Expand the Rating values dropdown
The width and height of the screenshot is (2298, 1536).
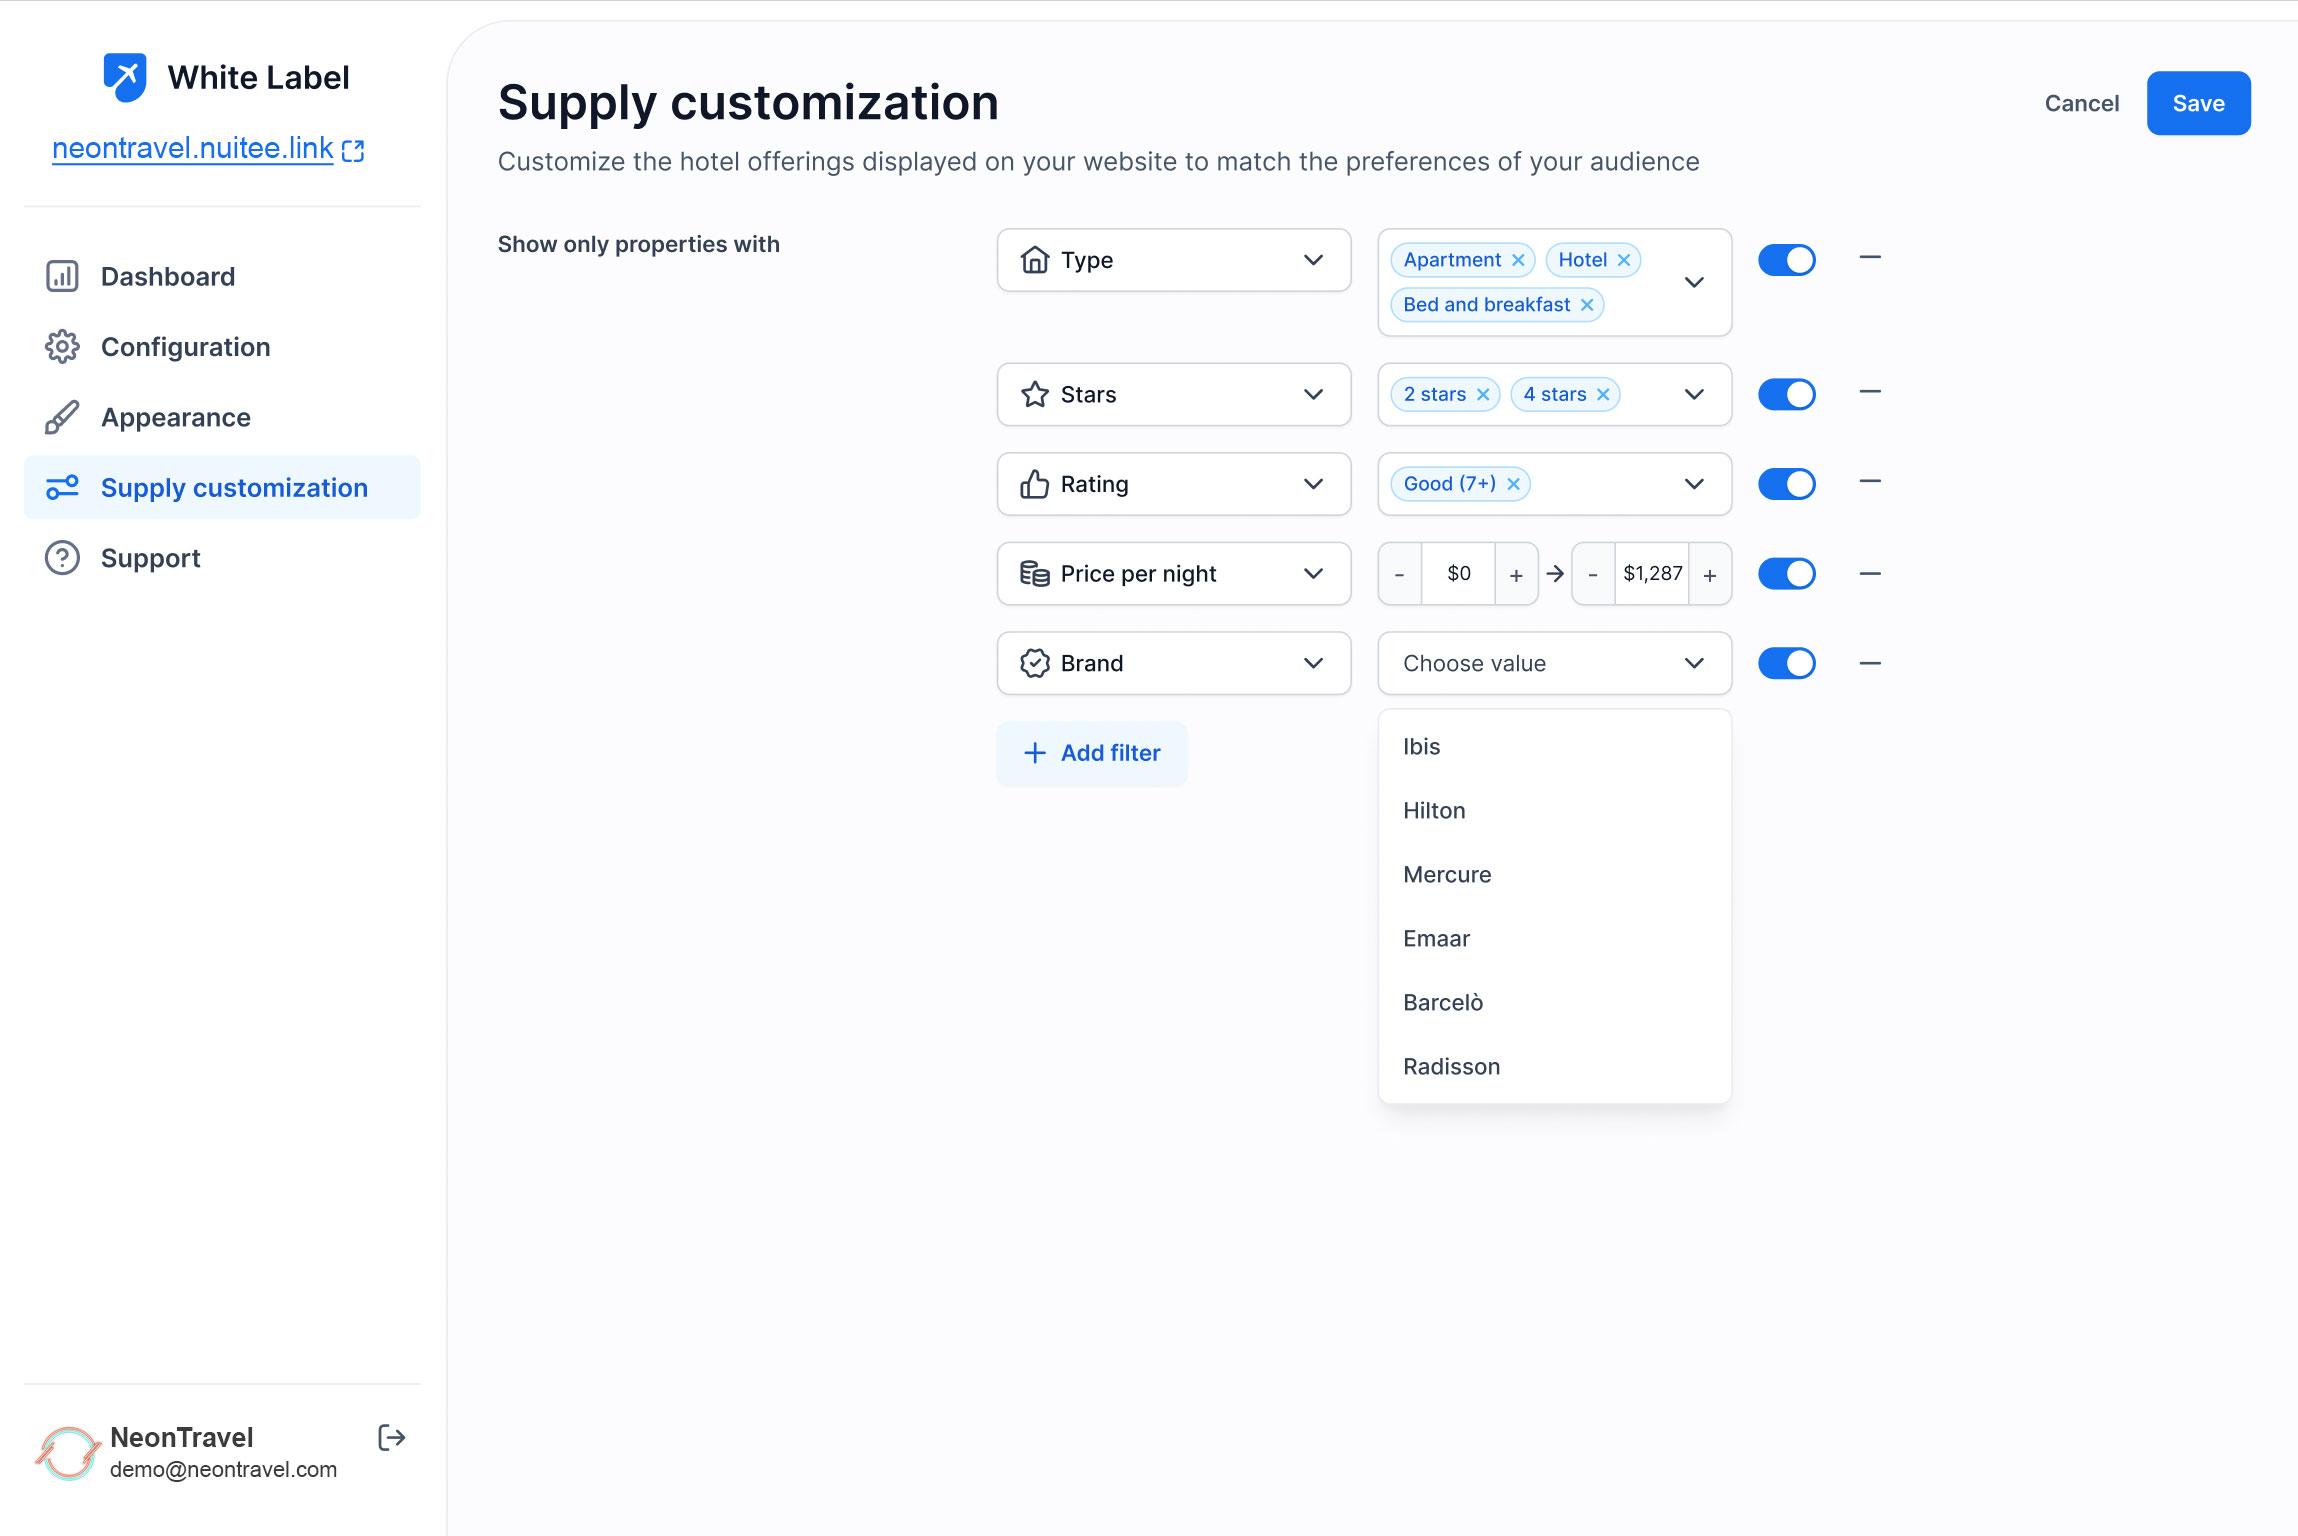[1693, 484]
